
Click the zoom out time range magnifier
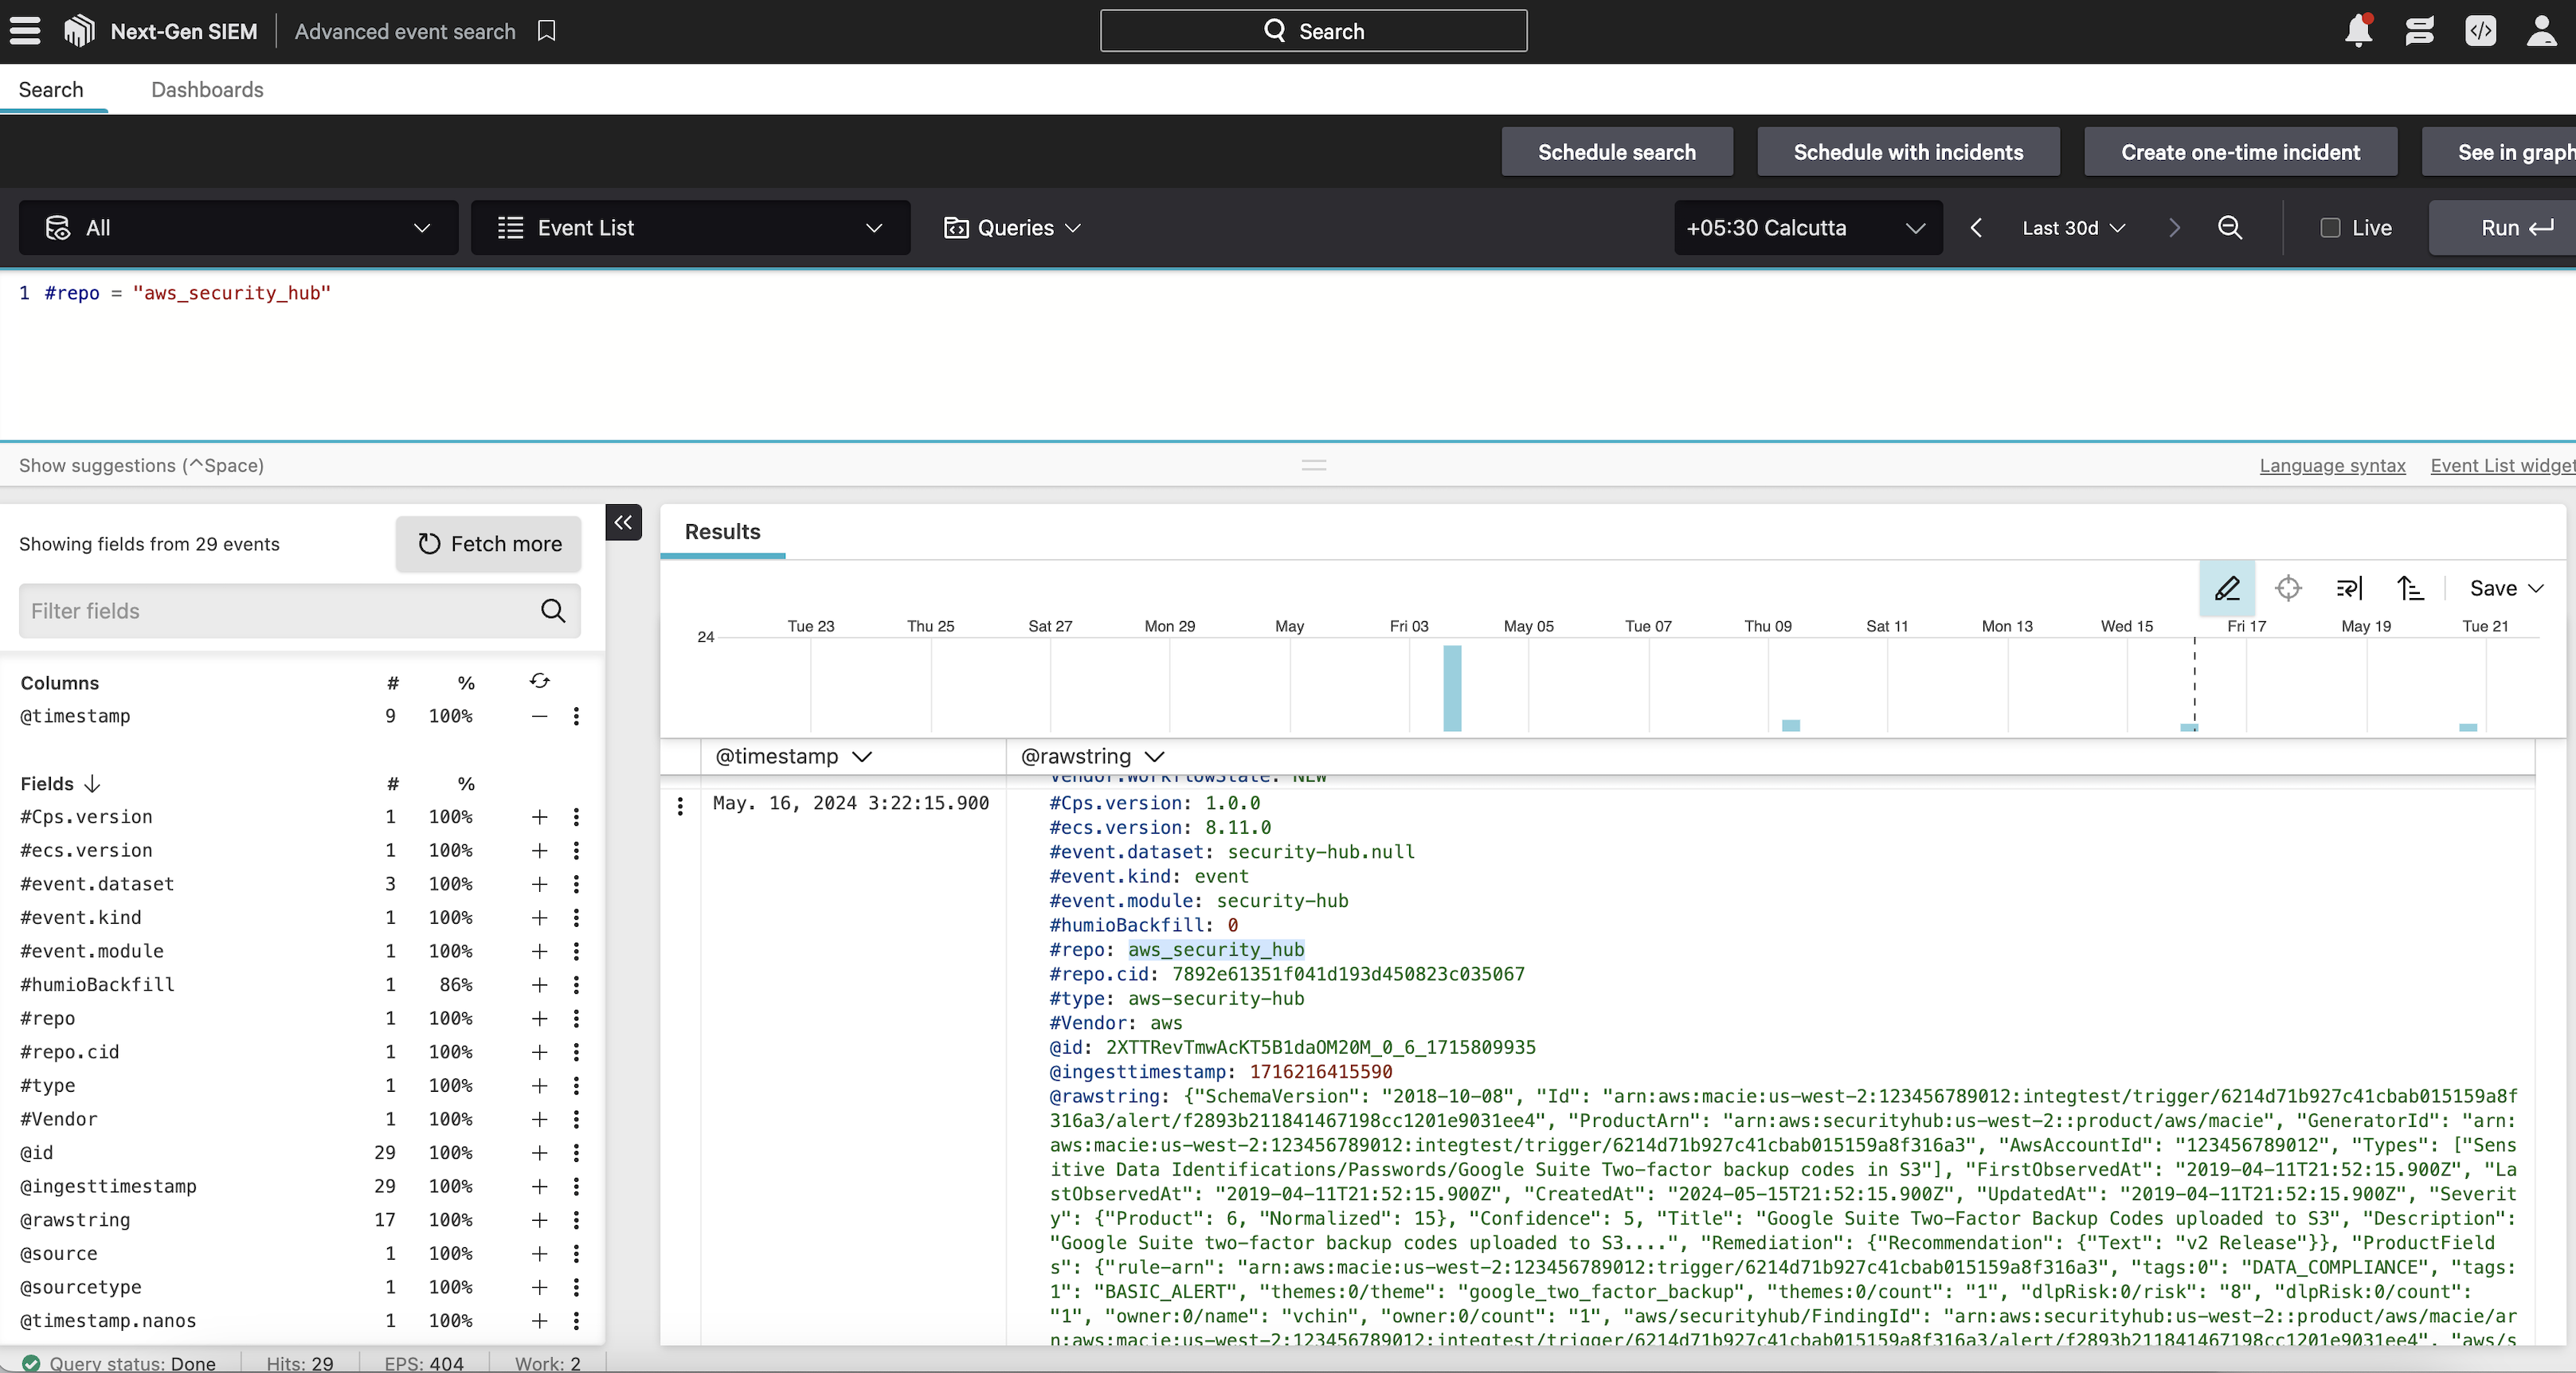pyautogui.click(x=2229, y=228)
